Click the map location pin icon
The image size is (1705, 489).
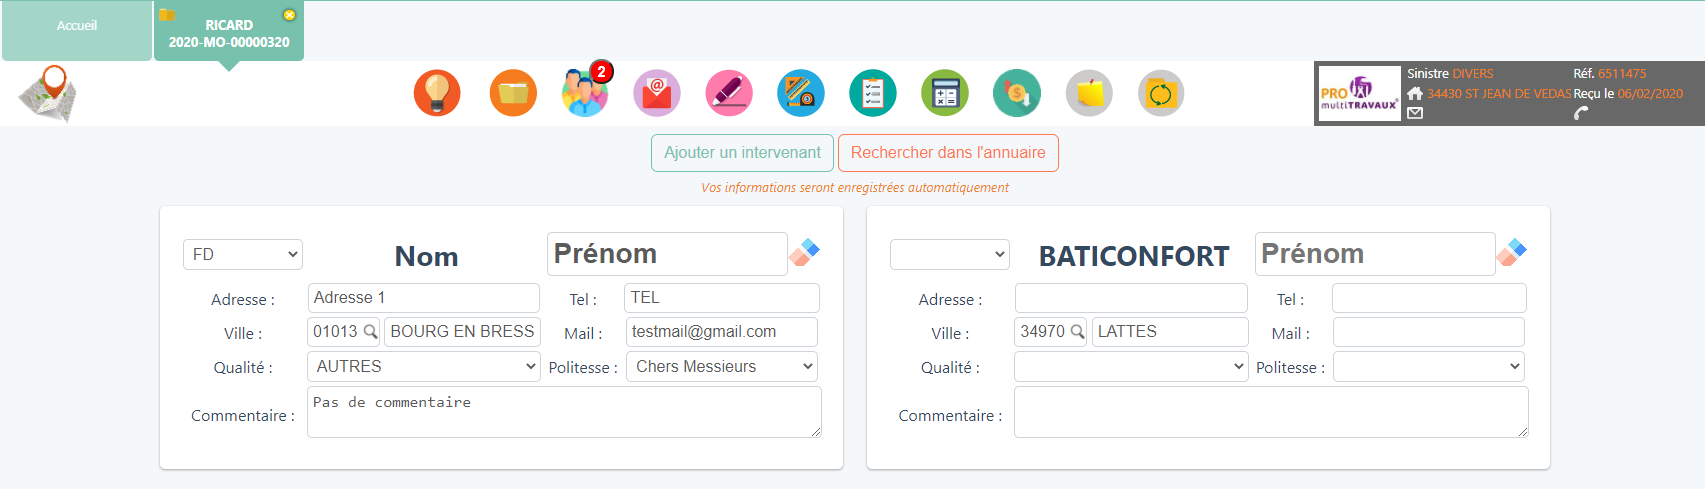coord(48,93)
